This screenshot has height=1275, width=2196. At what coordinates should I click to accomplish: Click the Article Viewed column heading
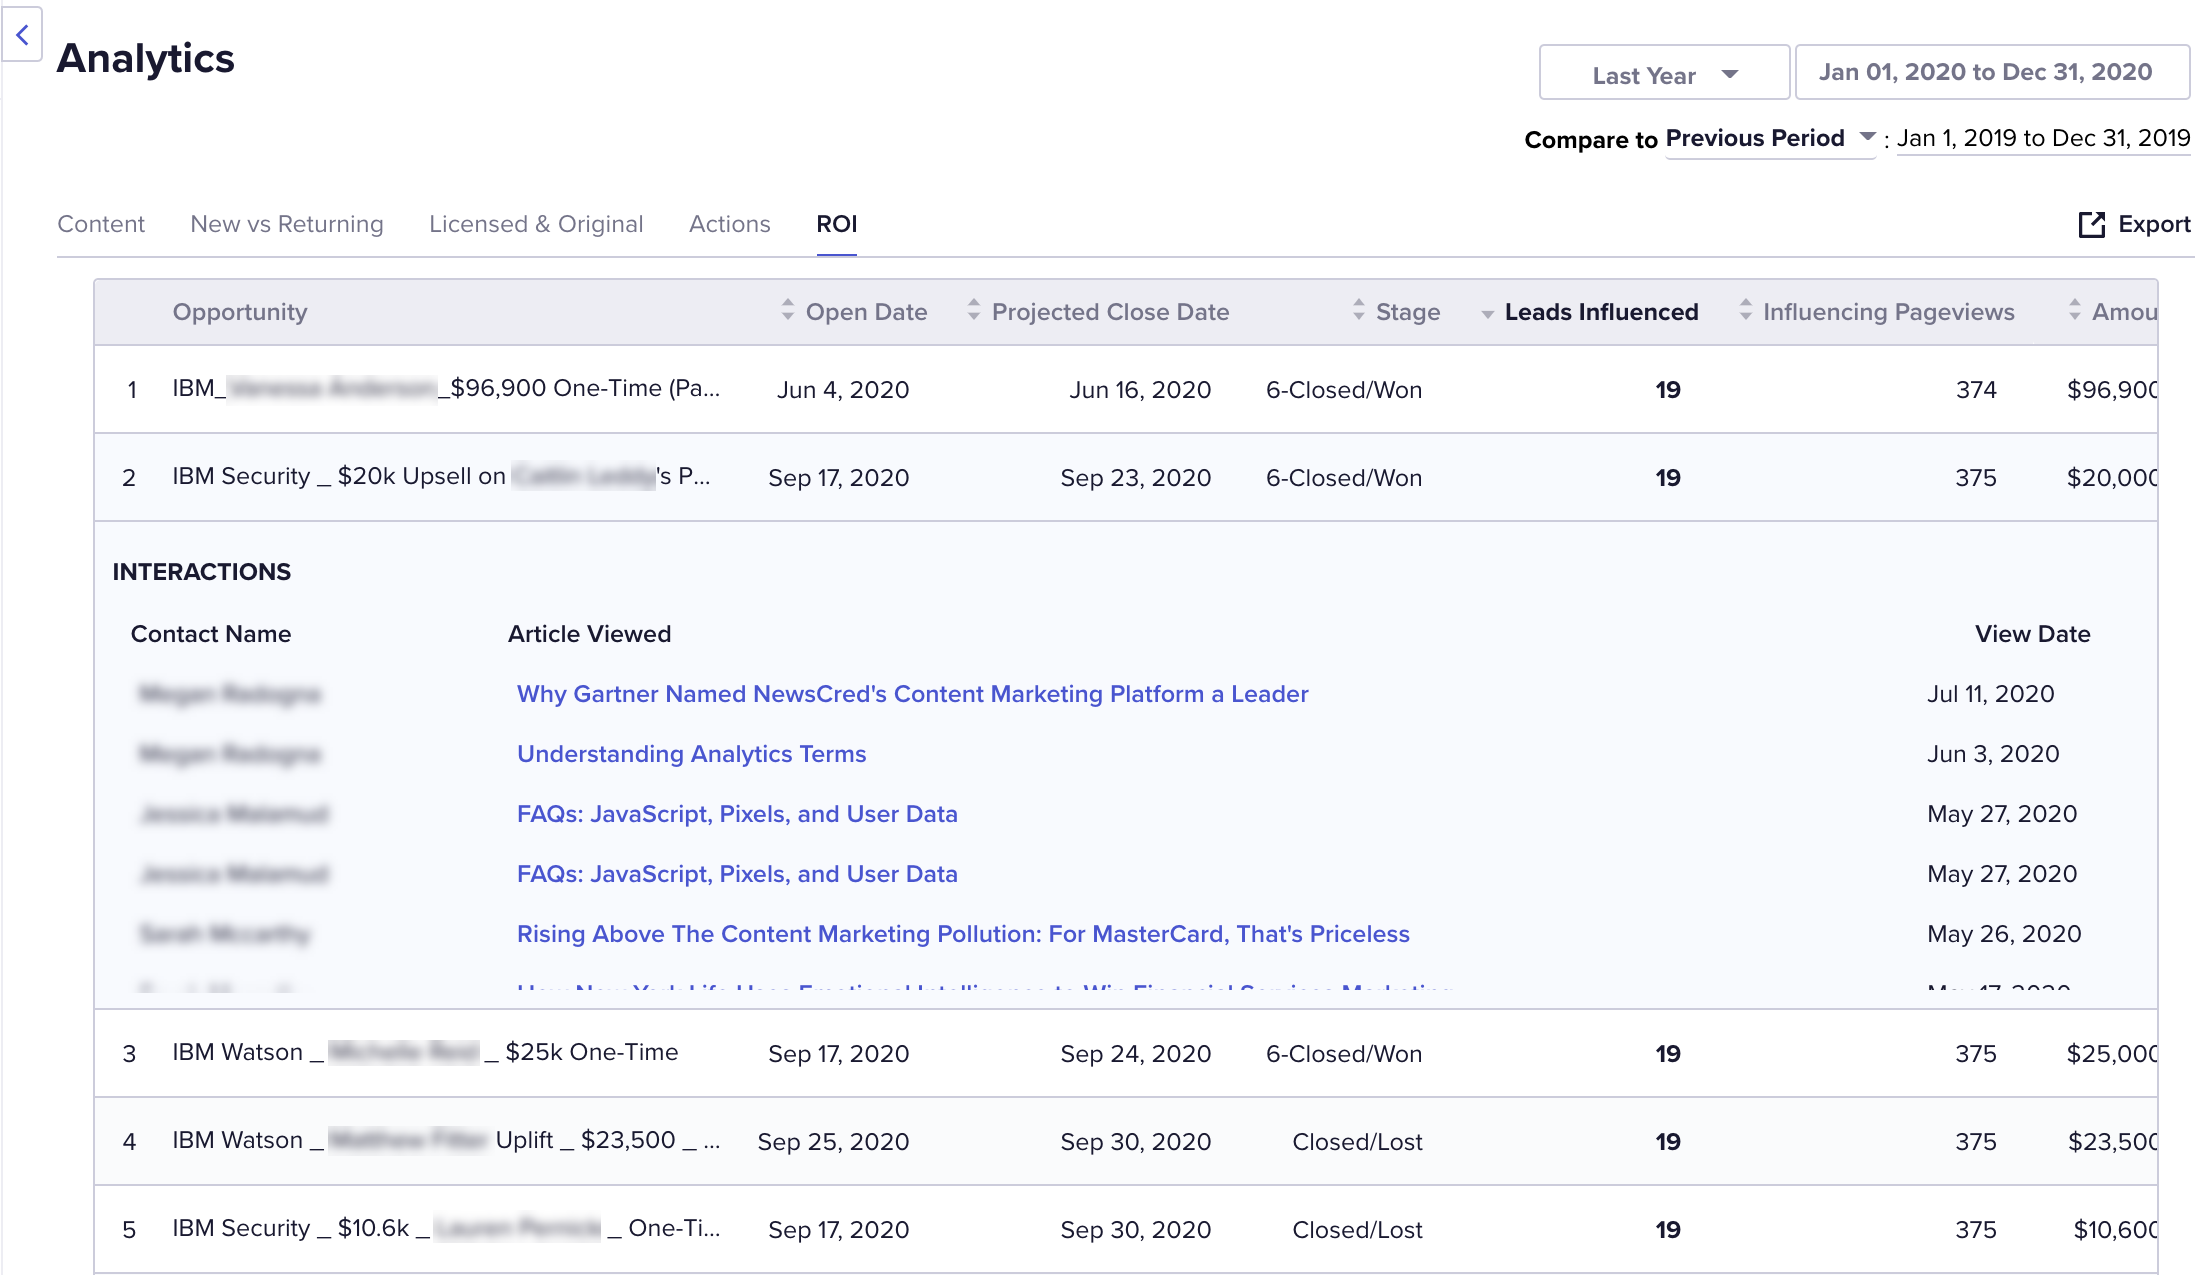589,634
